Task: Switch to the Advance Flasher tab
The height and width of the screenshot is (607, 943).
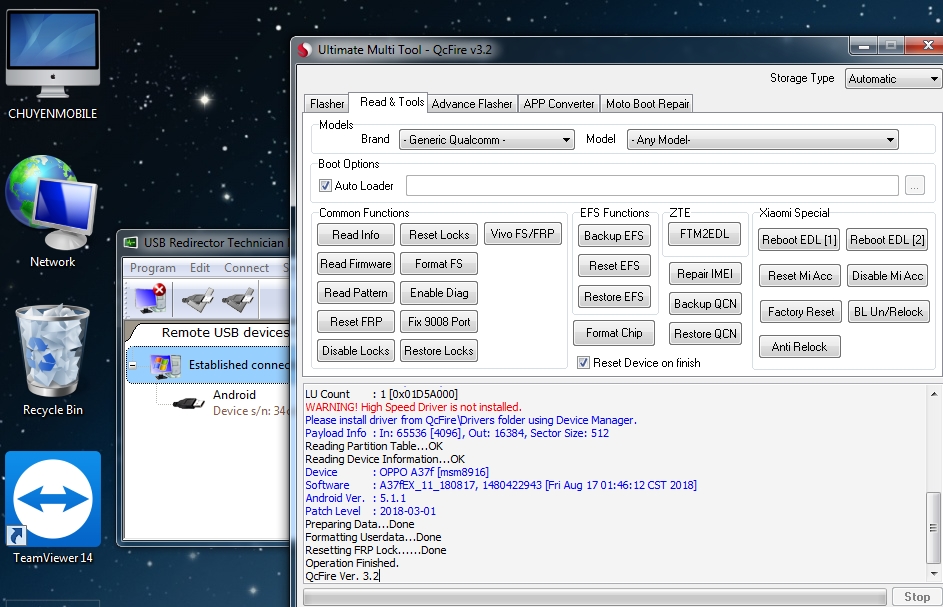Action: [472, 103]
